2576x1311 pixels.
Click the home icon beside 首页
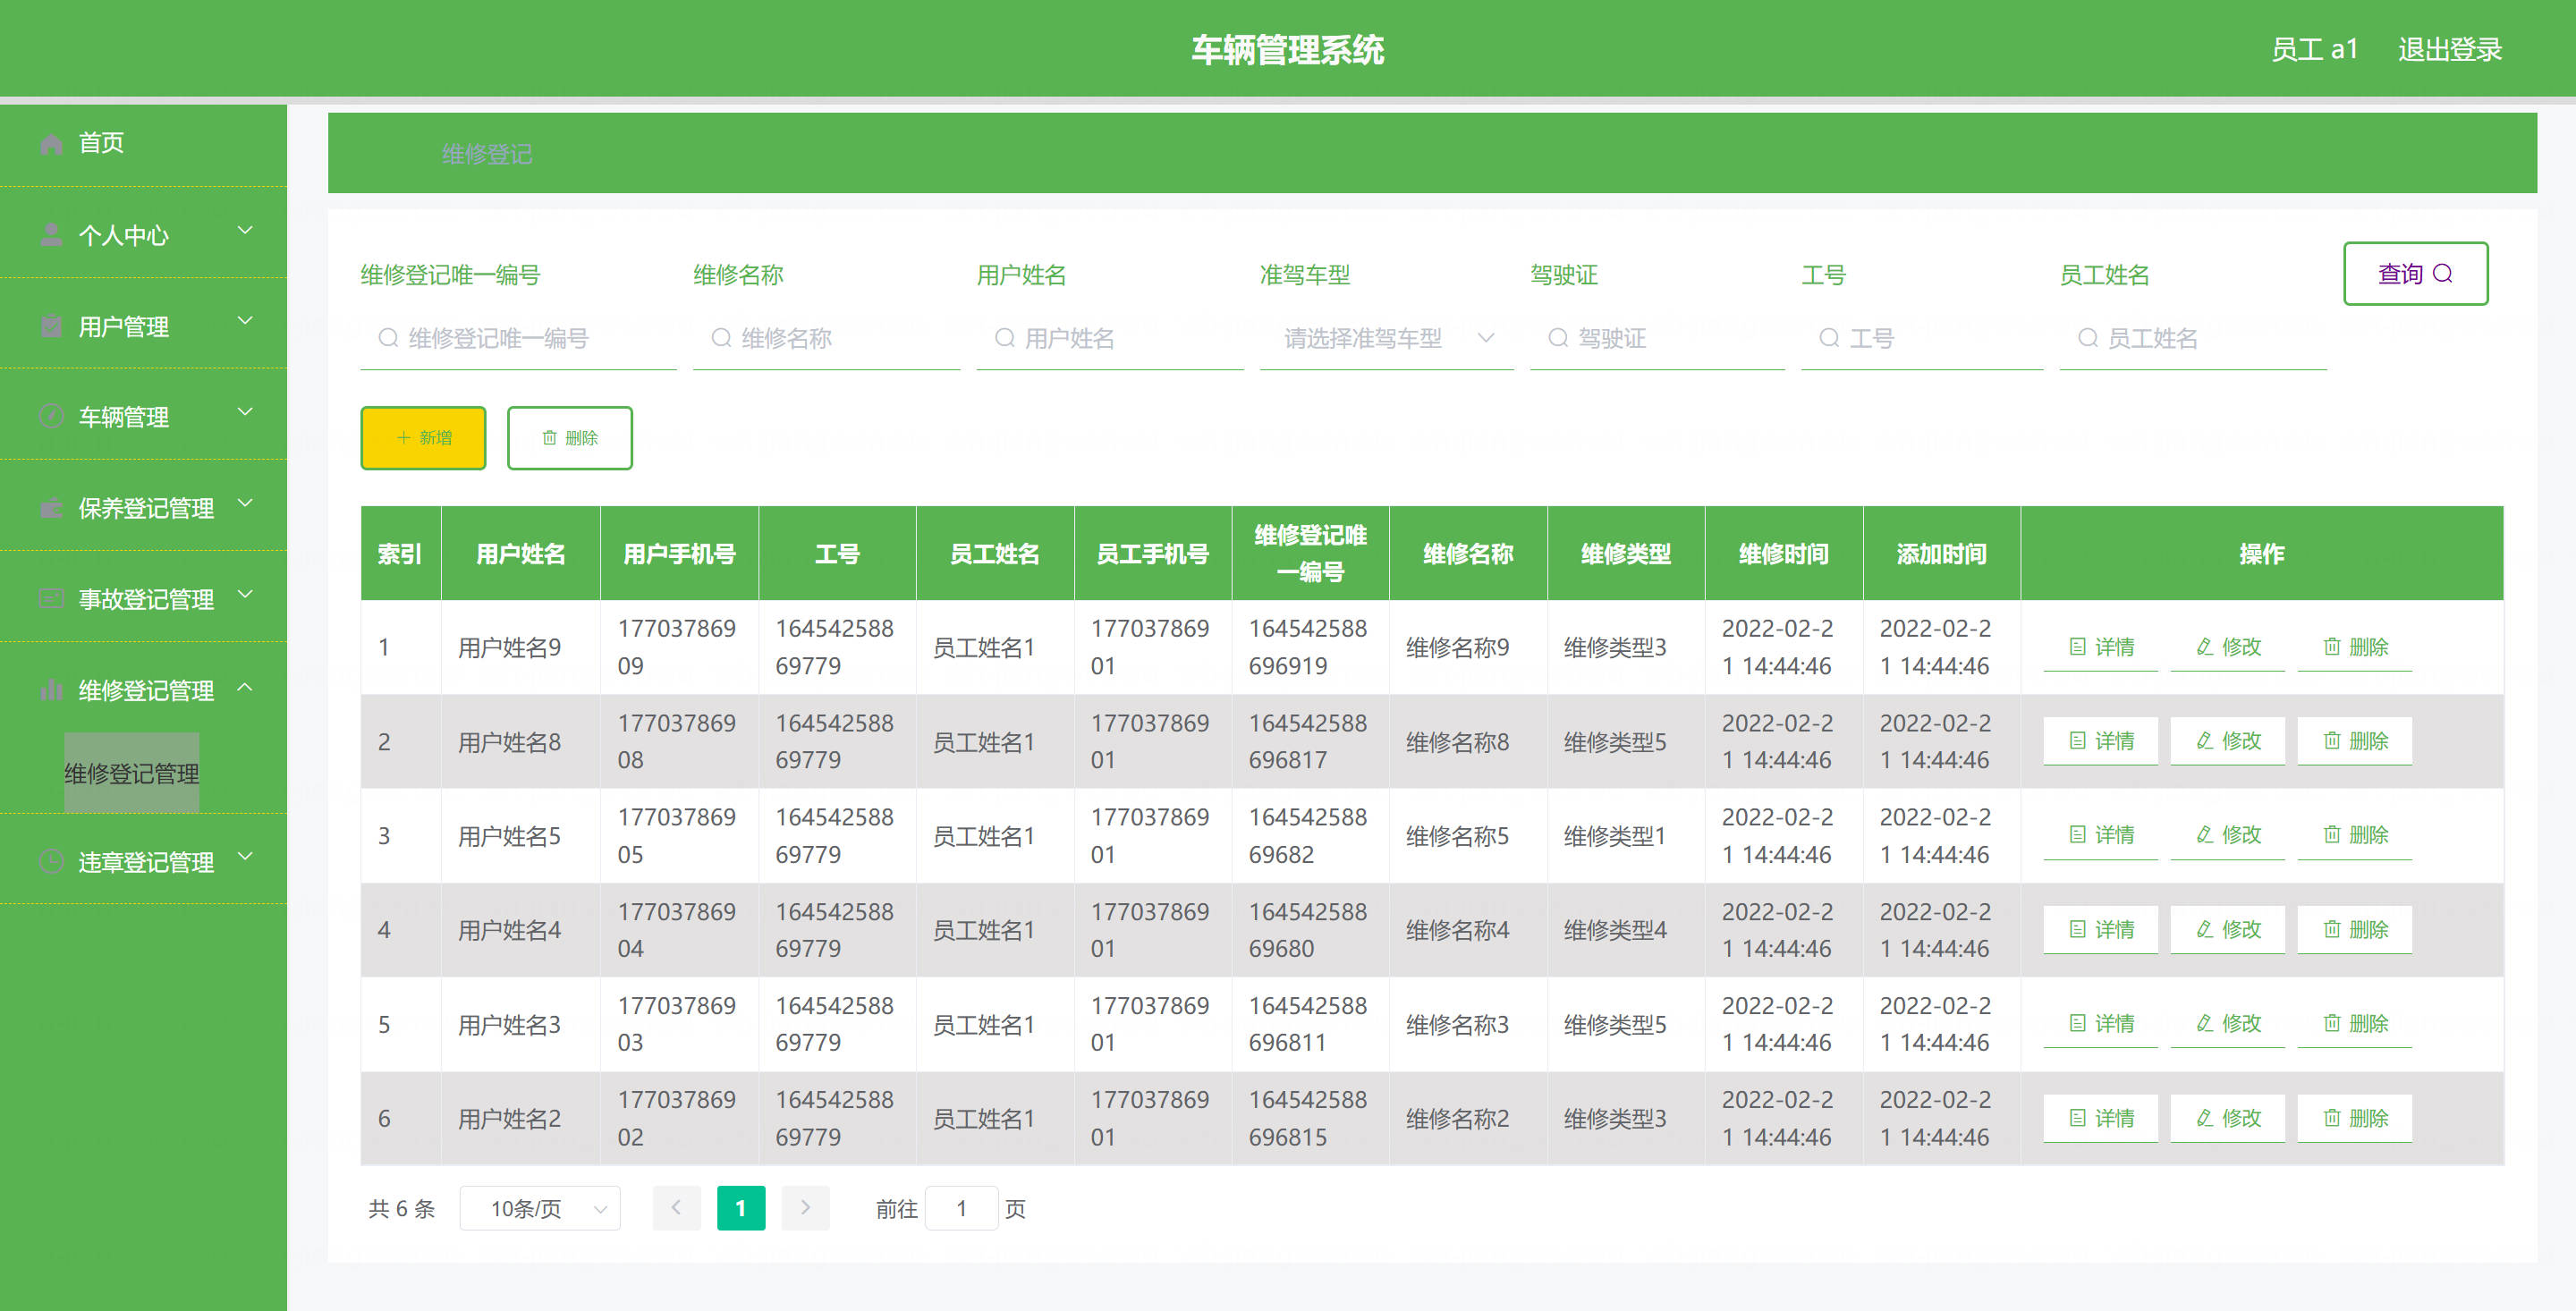(51, 144)
